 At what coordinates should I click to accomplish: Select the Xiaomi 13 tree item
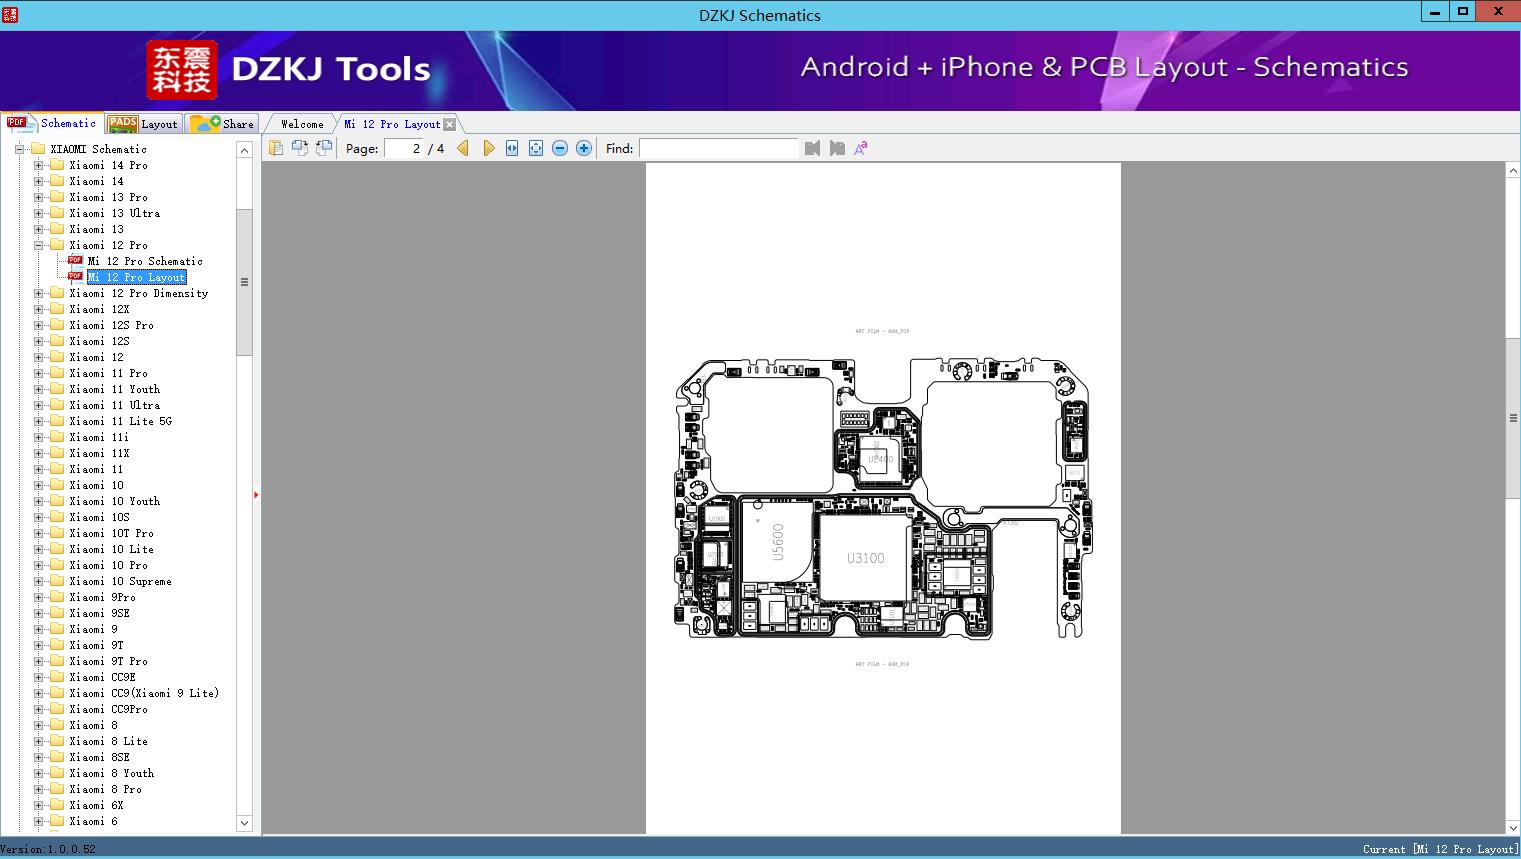pos(97,229)
